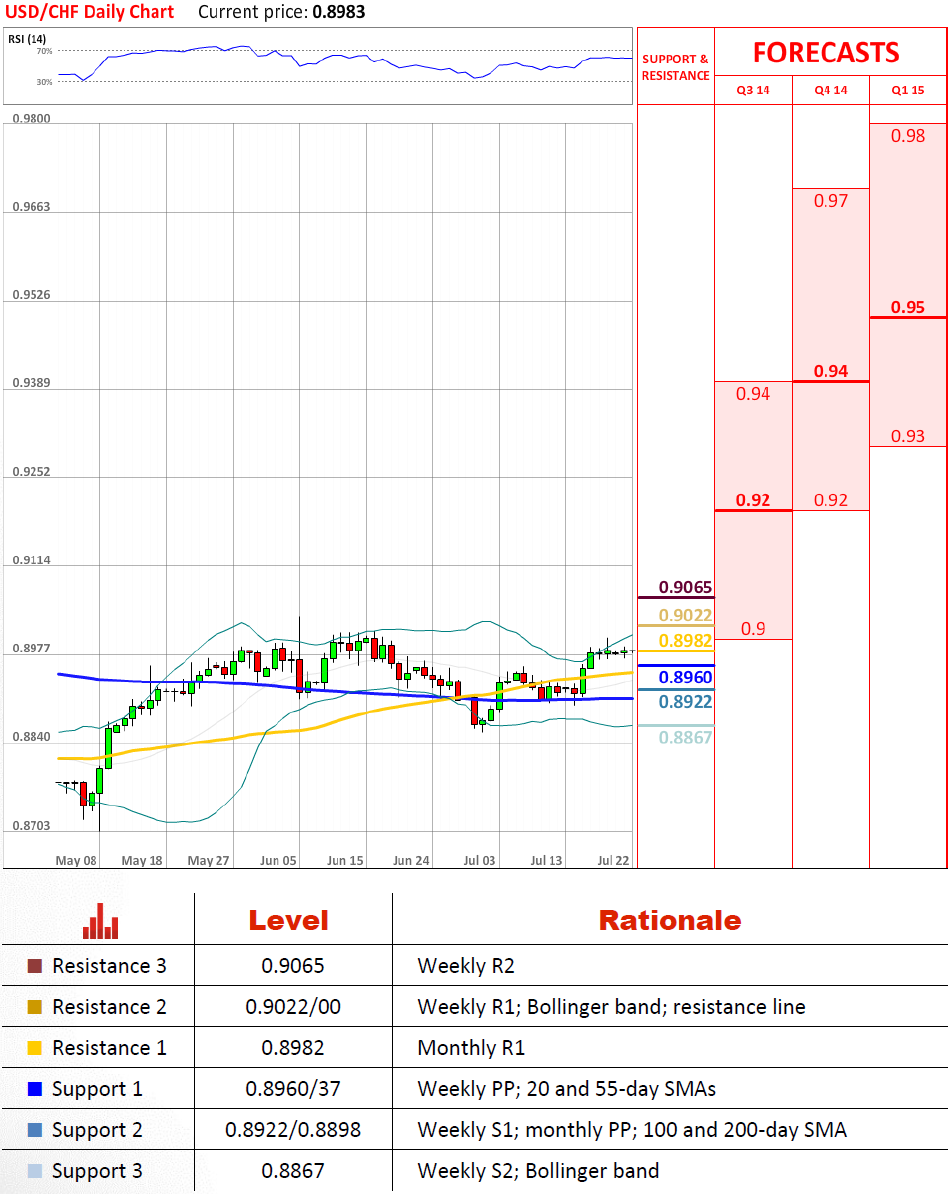Viewport: 950px width, 1194px height.
Task: Click the 0.97 forecast value in Q4 14
Action: (x=830, y=201)
